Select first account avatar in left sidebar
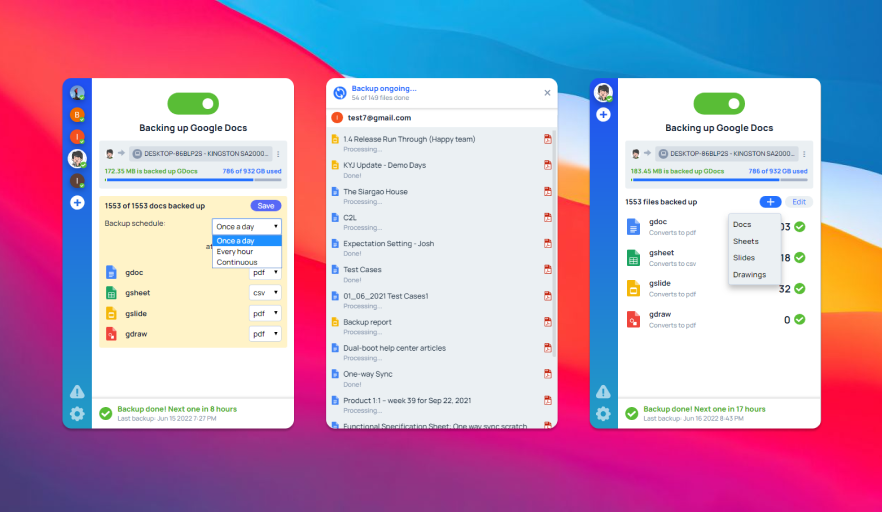The height and width of the screenshot is (512, 882). click(x=77, y=93)
